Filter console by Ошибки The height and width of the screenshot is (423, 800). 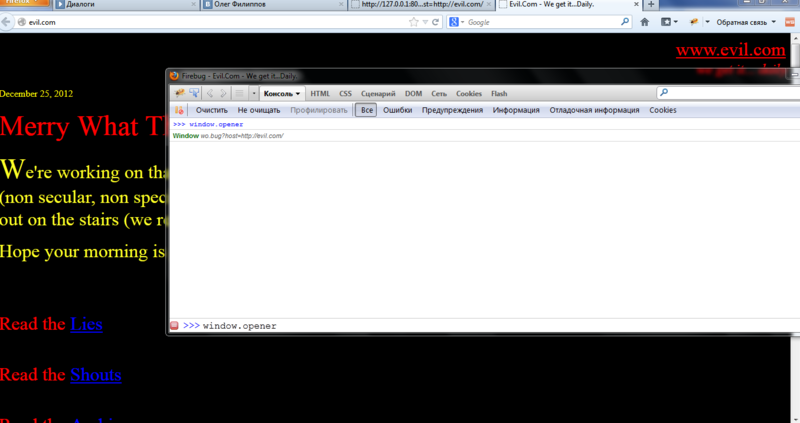(x=397, y=110)
